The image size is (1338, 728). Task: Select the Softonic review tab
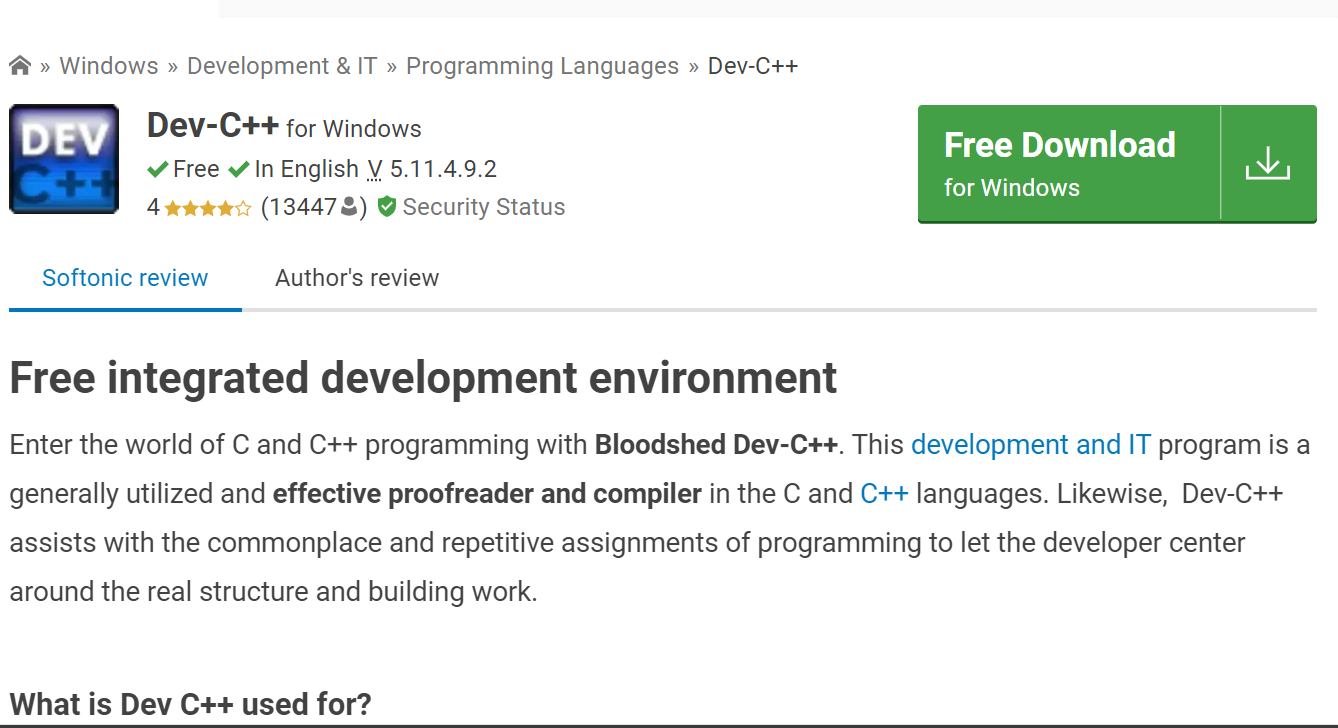[x=124, y=278]
